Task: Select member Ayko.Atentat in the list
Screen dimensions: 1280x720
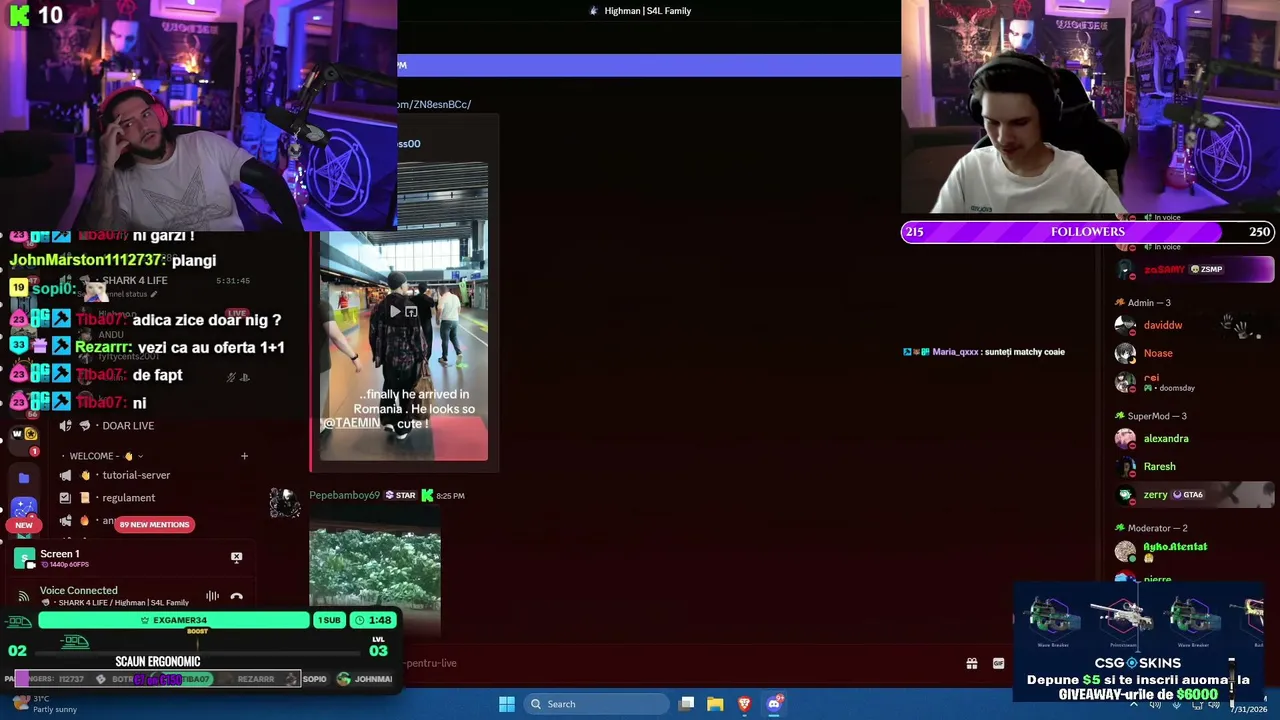Action: 1194,551
